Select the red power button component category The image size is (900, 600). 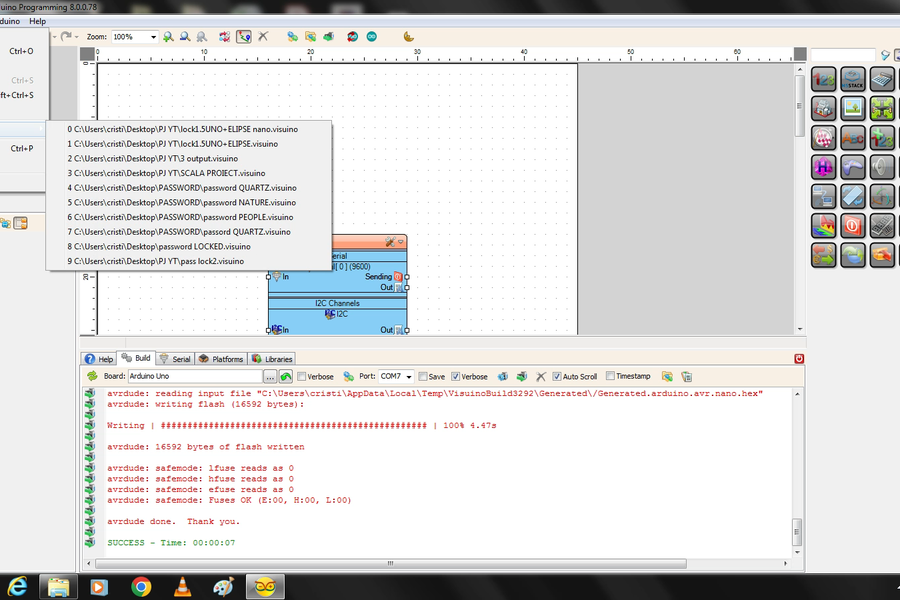pos(852,226)
